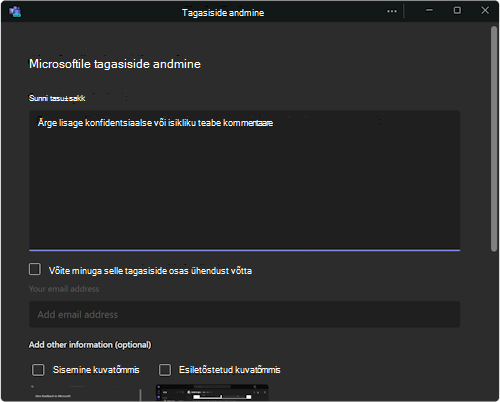Open the Sisemine kuvatõmmis screenshot thumbnail
The image size is (500, 402).
coord(85,393)
